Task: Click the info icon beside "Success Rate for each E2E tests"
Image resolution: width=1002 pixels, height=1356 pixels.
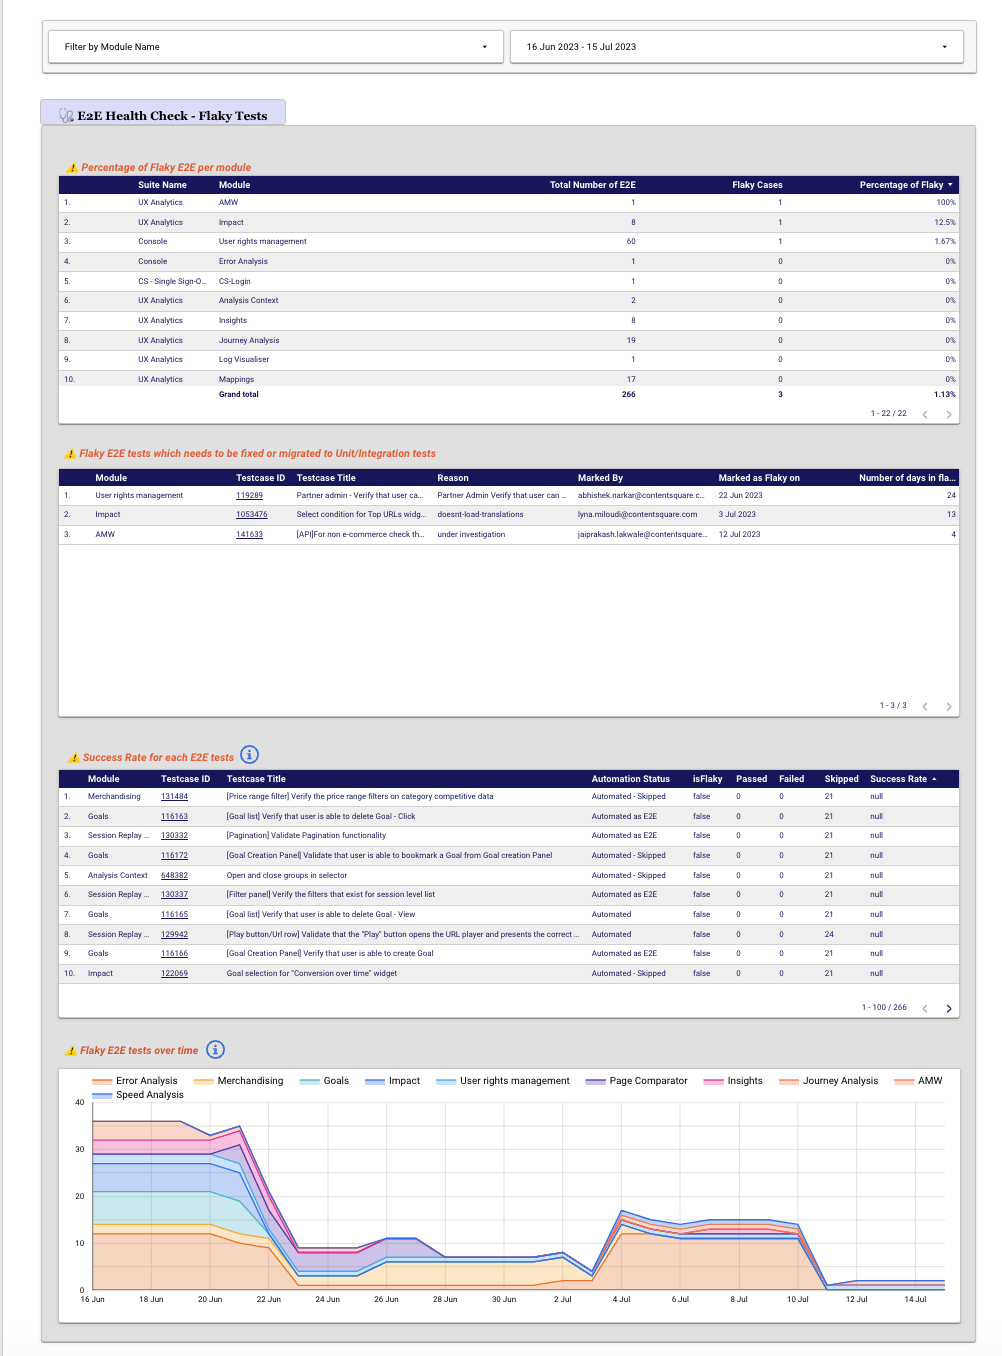Action: (x=249, y=755)
